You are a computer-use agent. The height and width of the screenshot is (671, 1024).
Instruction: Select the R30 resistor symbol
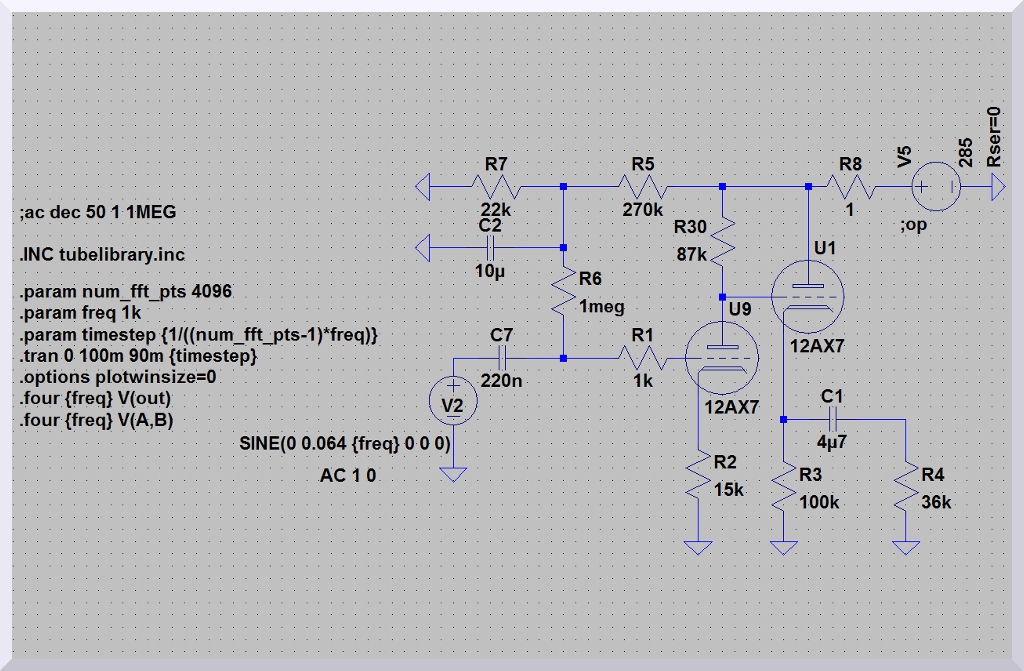click(723, 241)
